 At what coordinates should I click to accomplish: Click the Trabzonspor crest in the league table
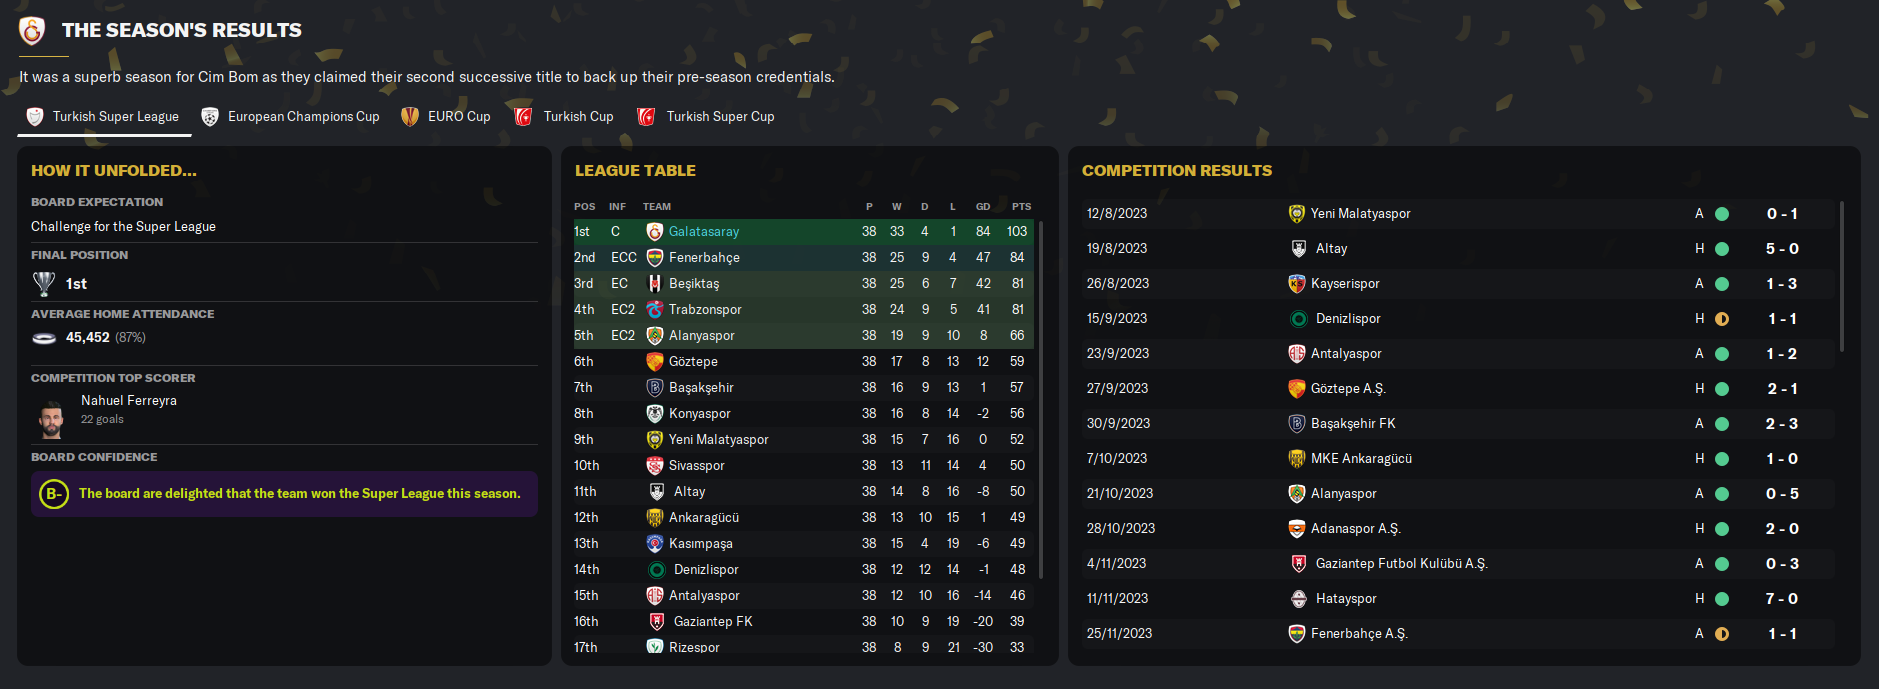click(655, 310)
